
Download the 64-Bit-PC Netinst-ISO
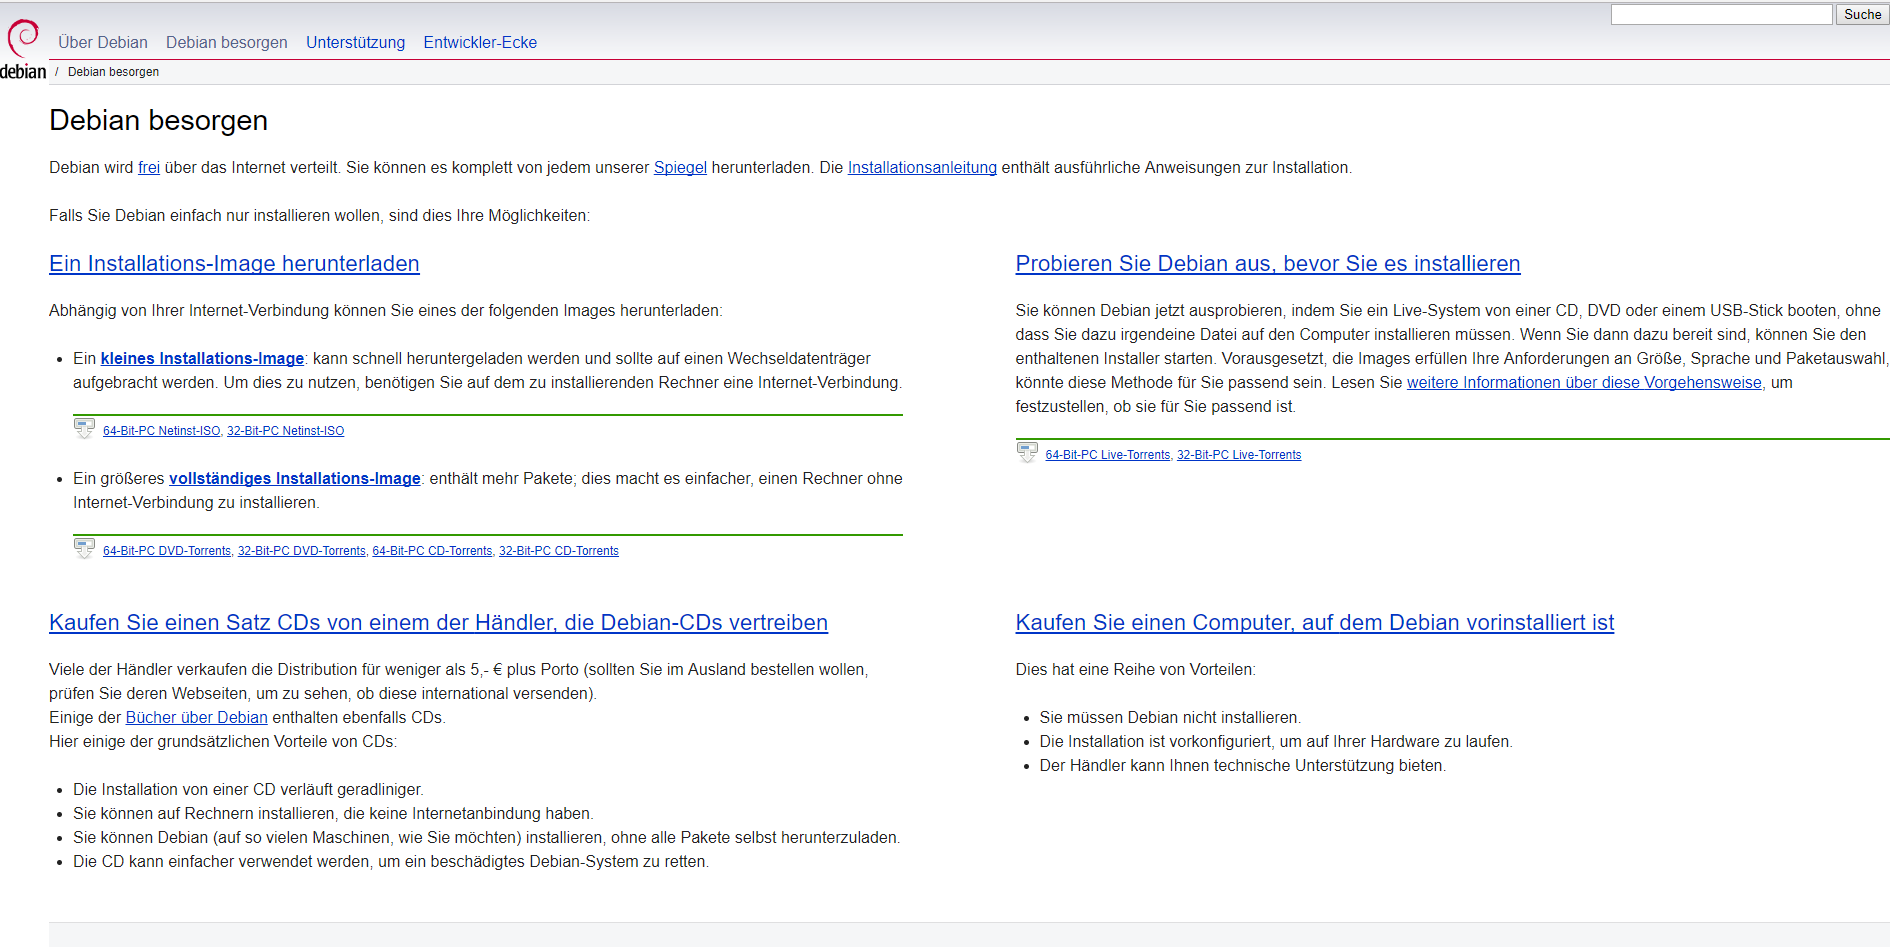161,431
